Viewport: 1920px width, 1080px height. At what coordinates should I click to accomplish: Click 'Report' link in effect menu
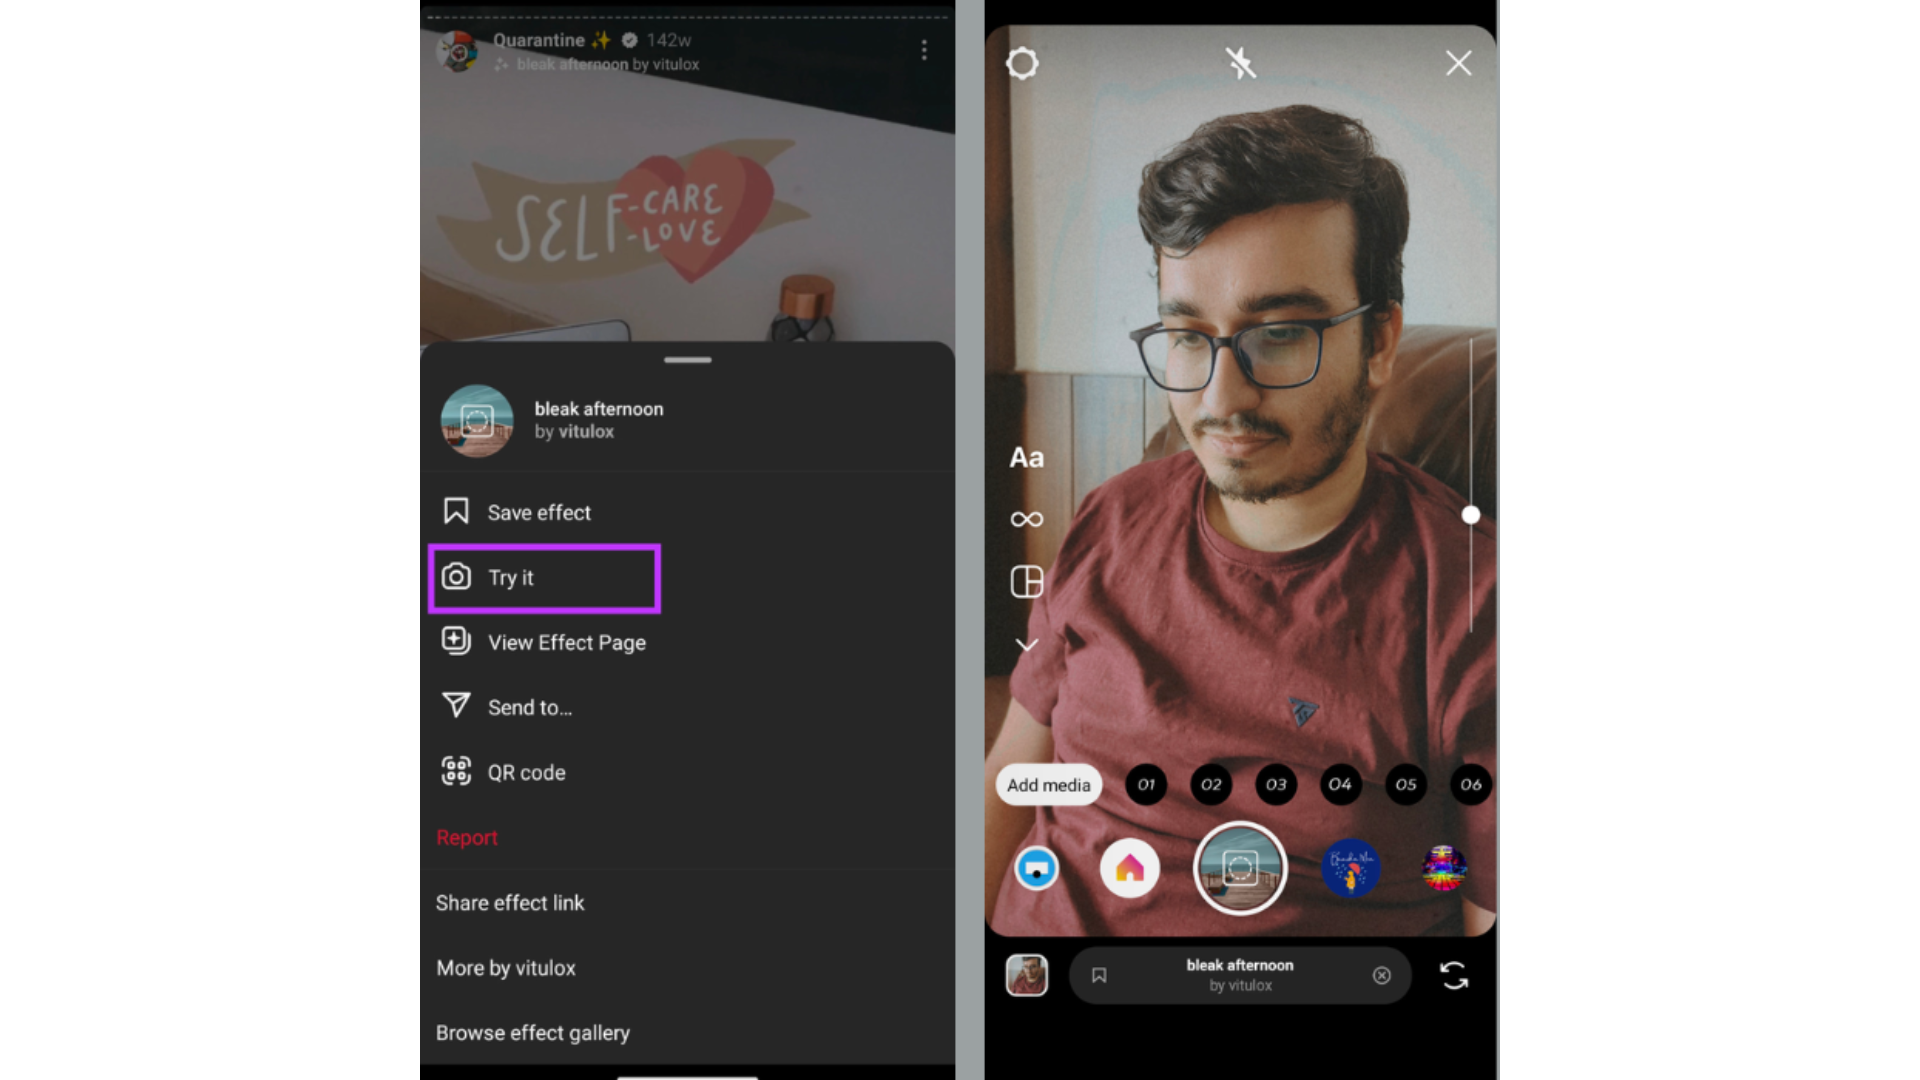click(x=467, y=837)
